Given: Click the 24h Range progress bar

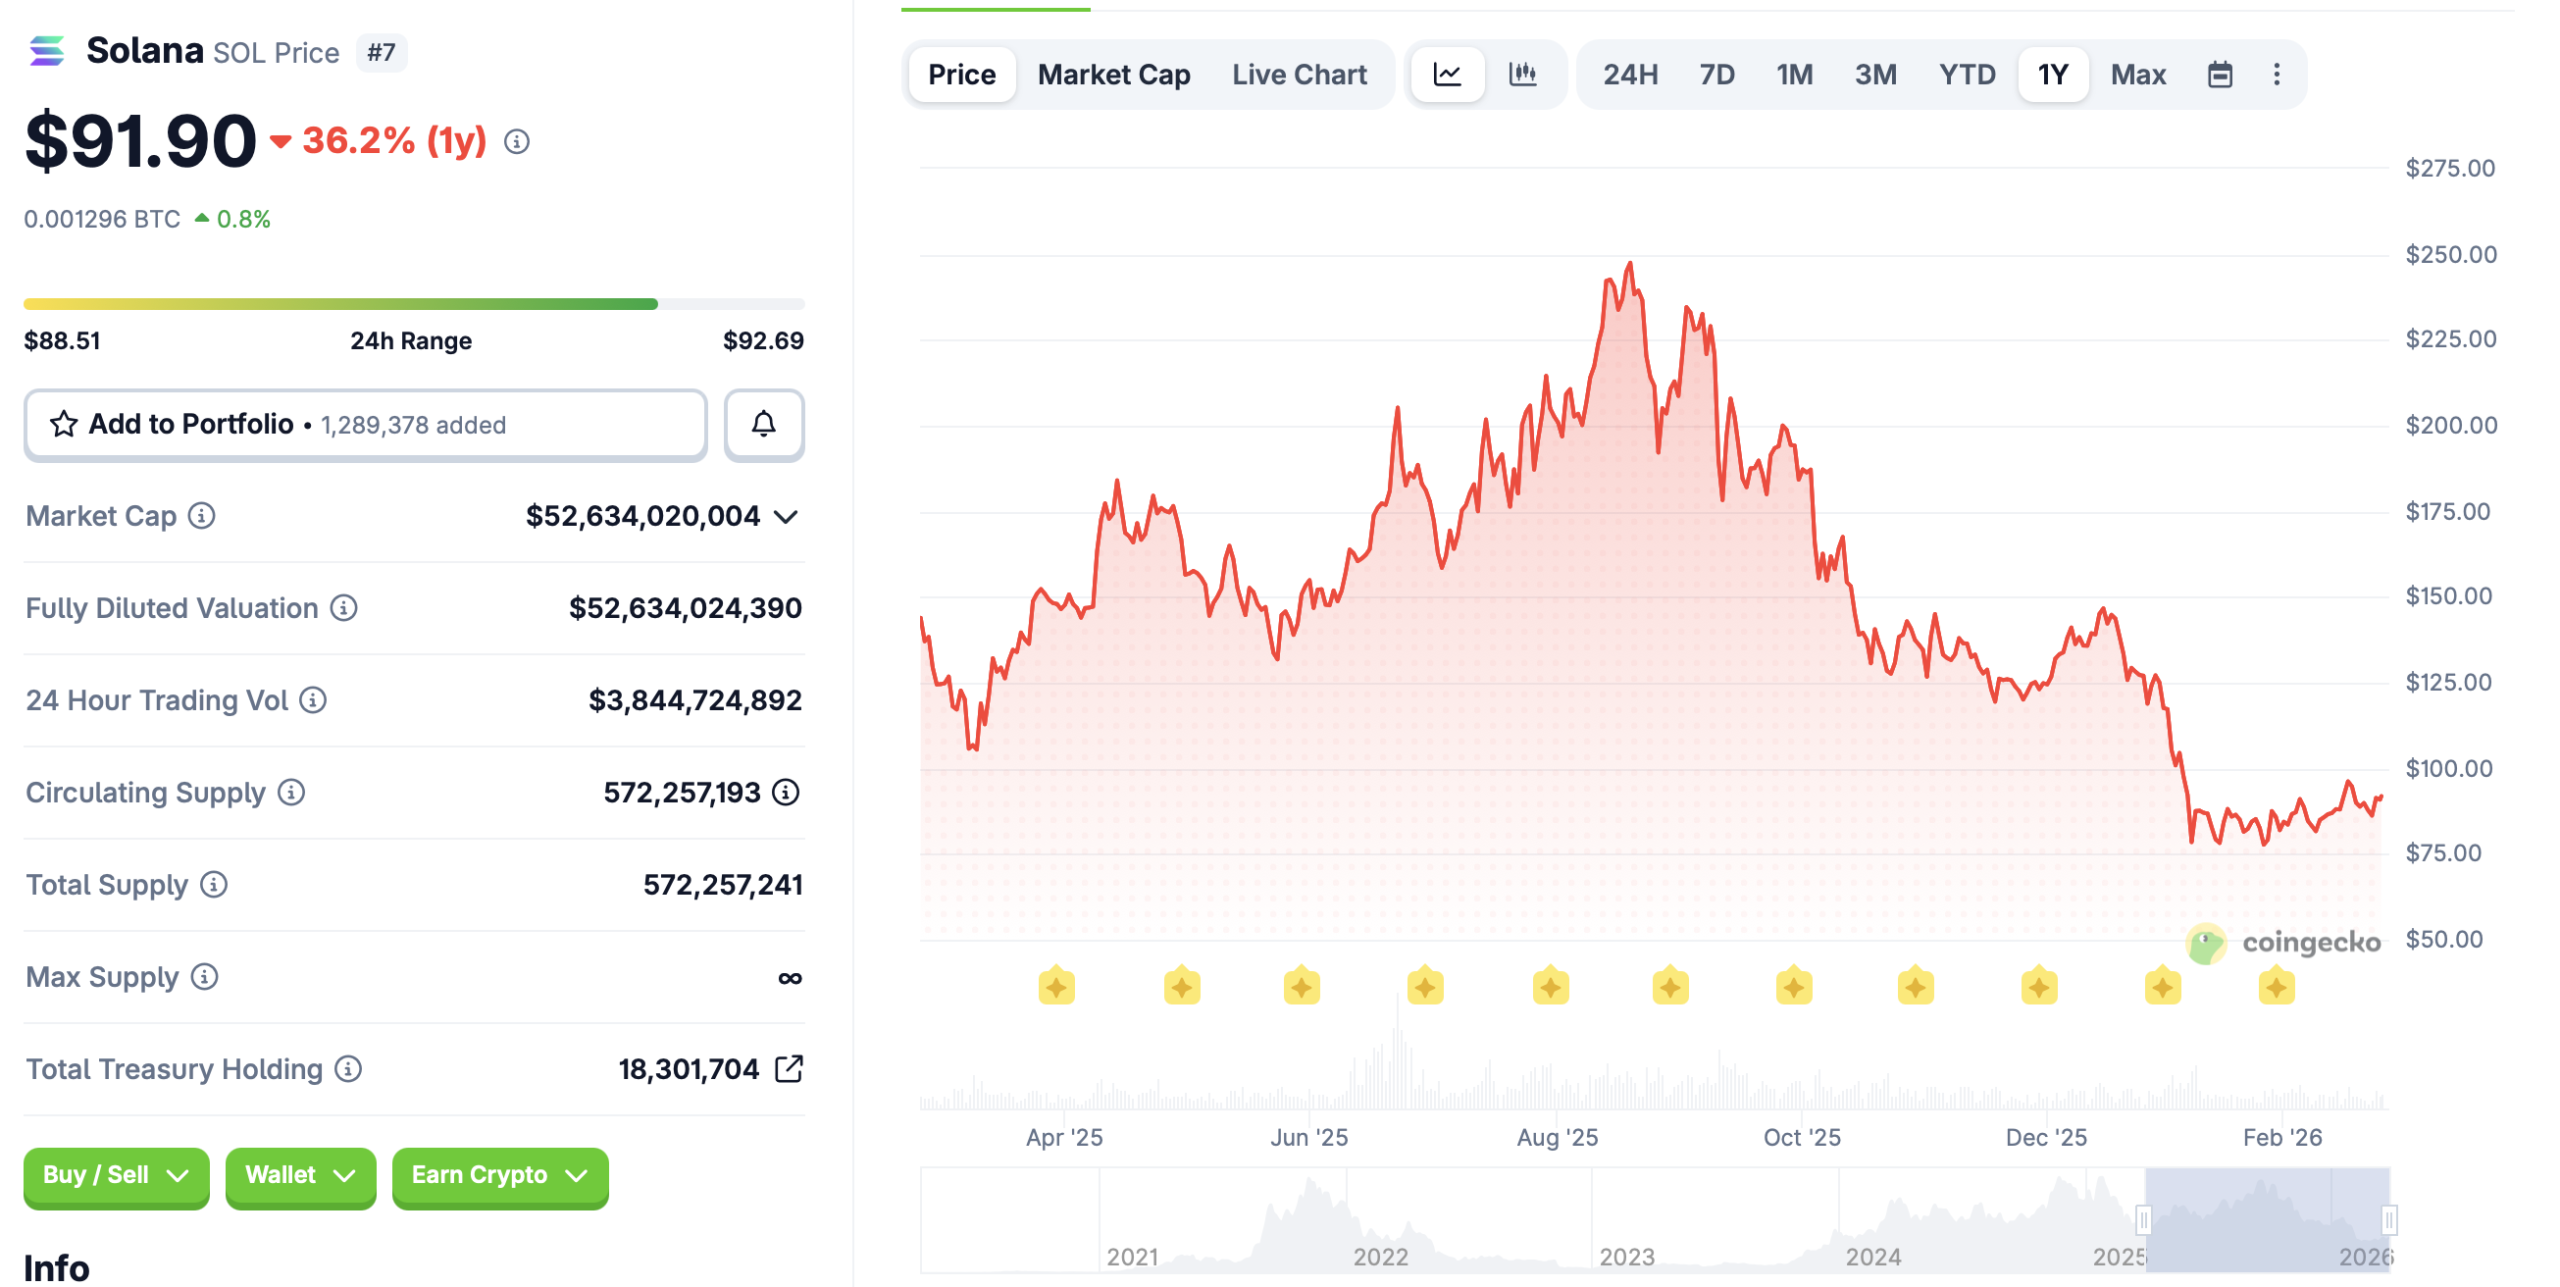Looking at the screenshot, I should click(x=413, y=303).
